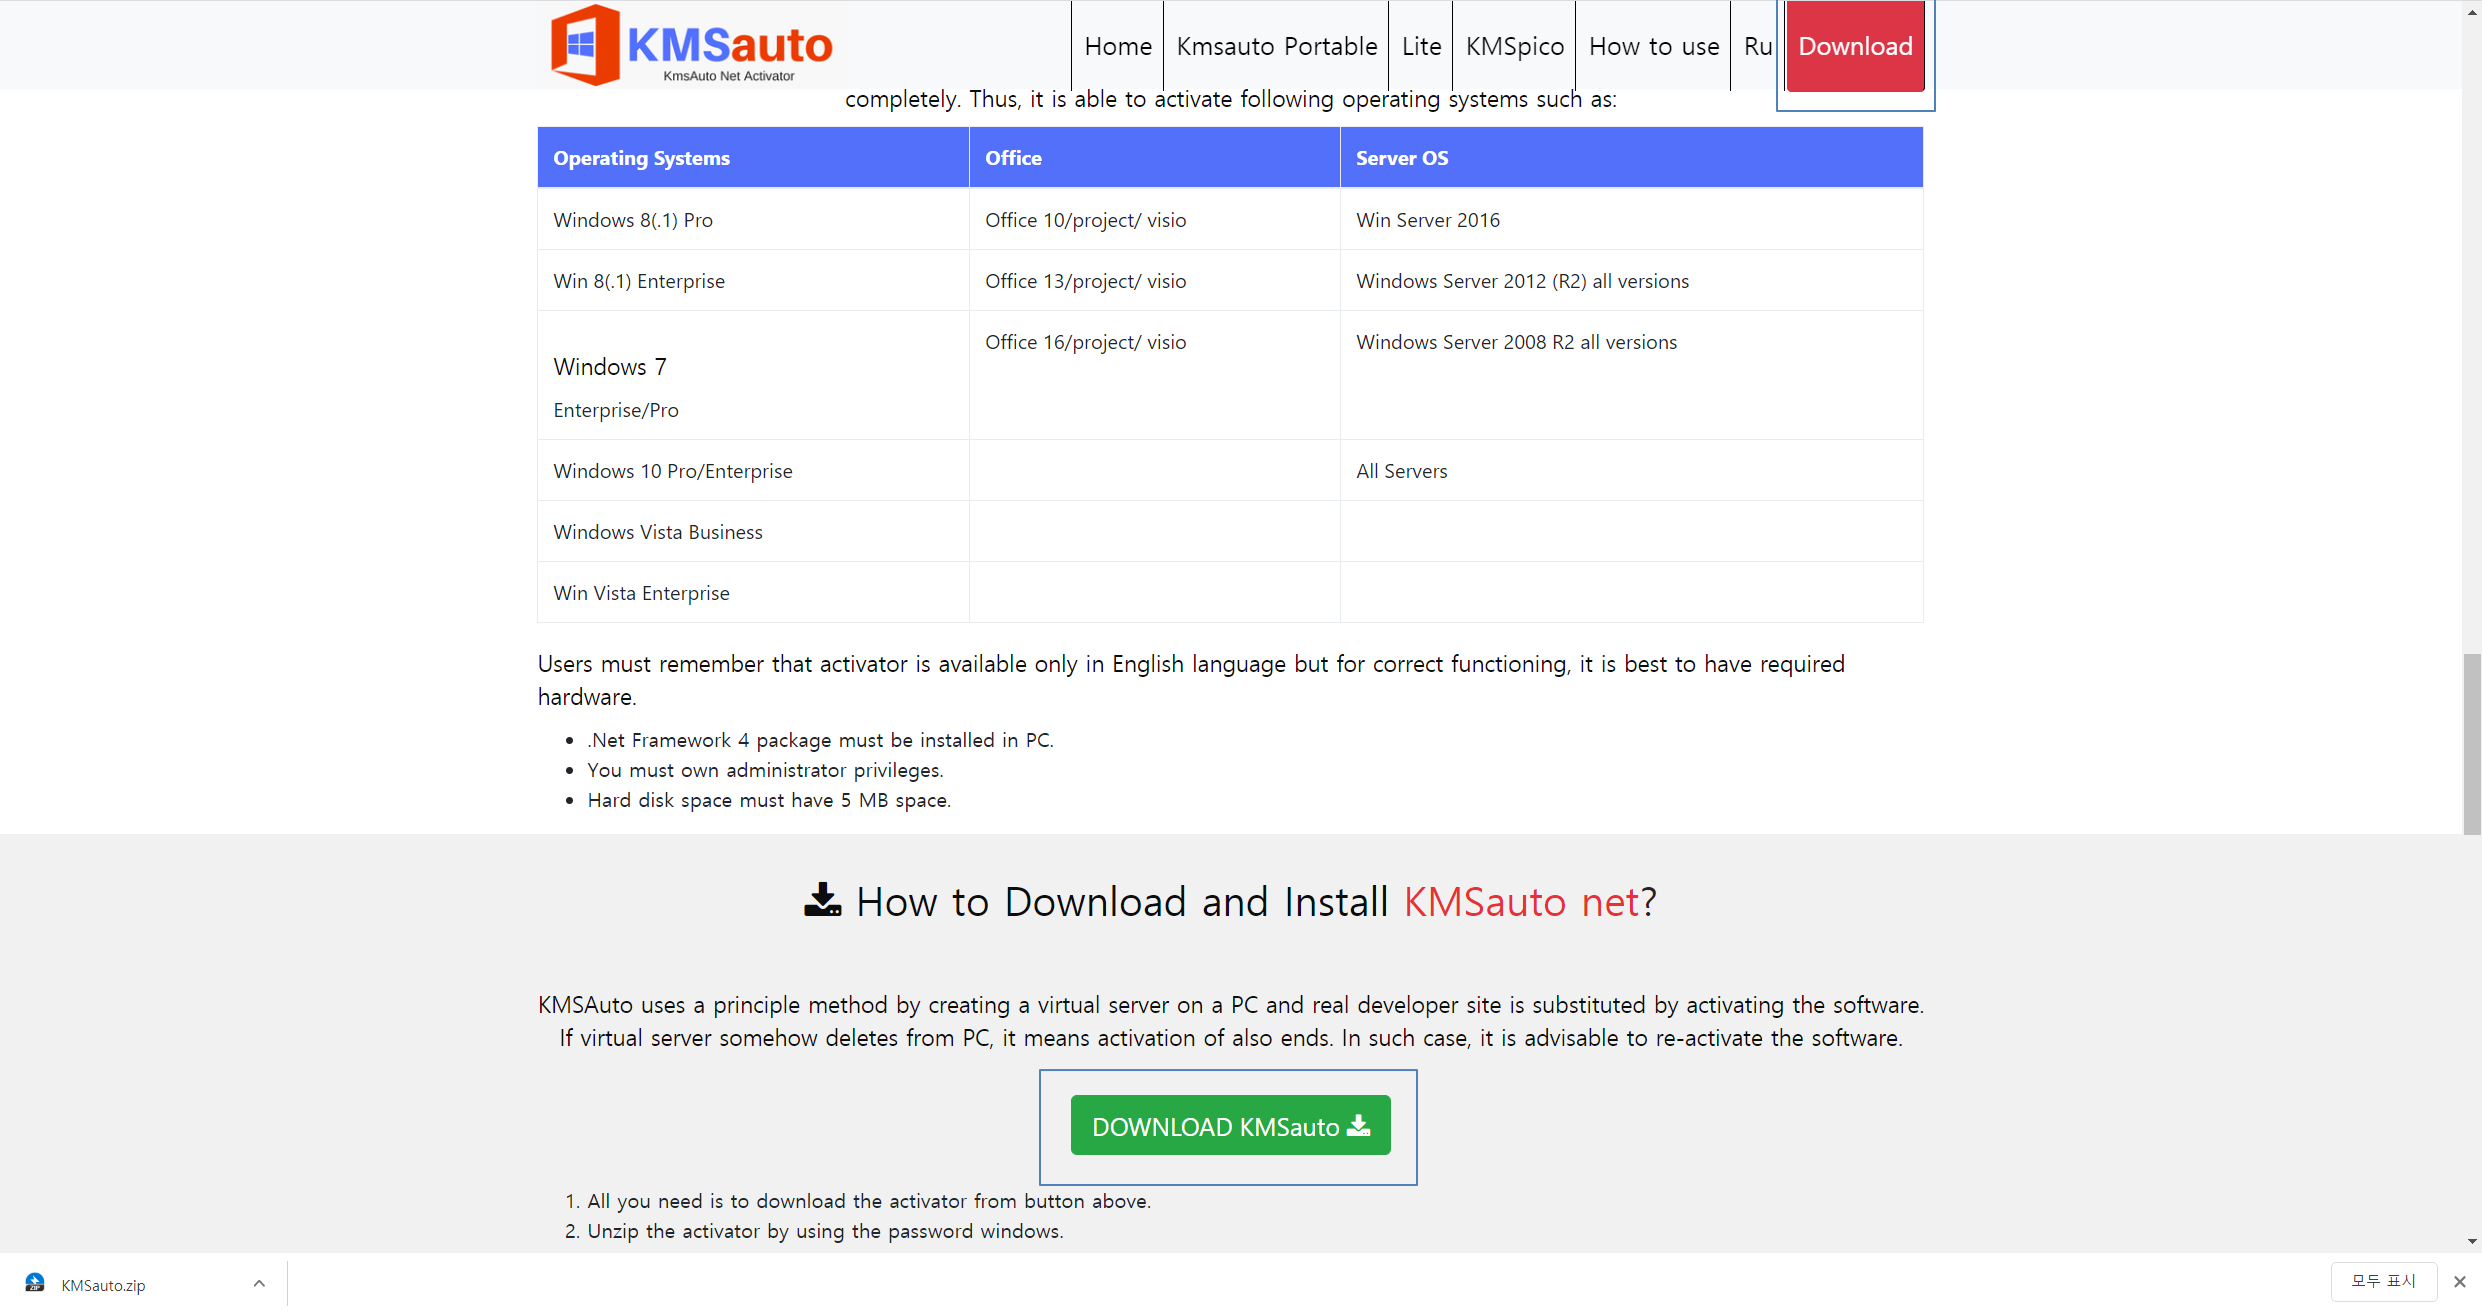This screenshot has height=1312, width=2482.
Task: Open the Home menu item
Action: pyautogui.click(x=1117, y=46)
